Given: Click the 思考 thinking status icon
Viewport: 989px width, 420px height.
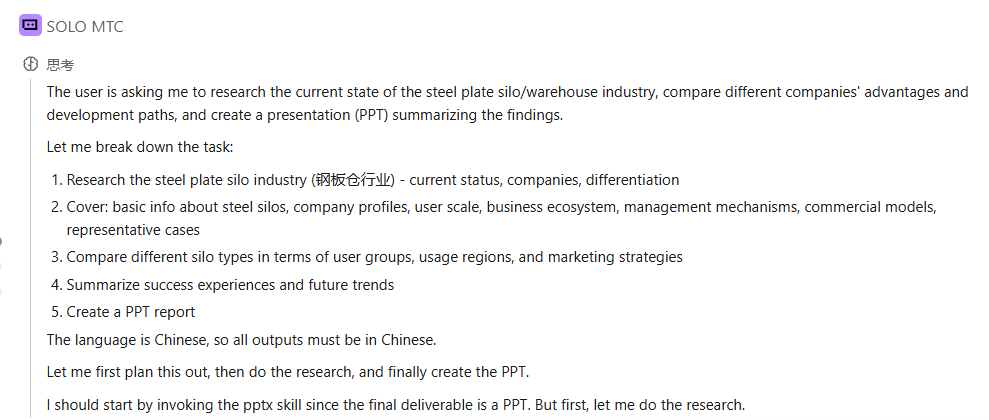Looking at the screenshot, I should tap(30, 65).
